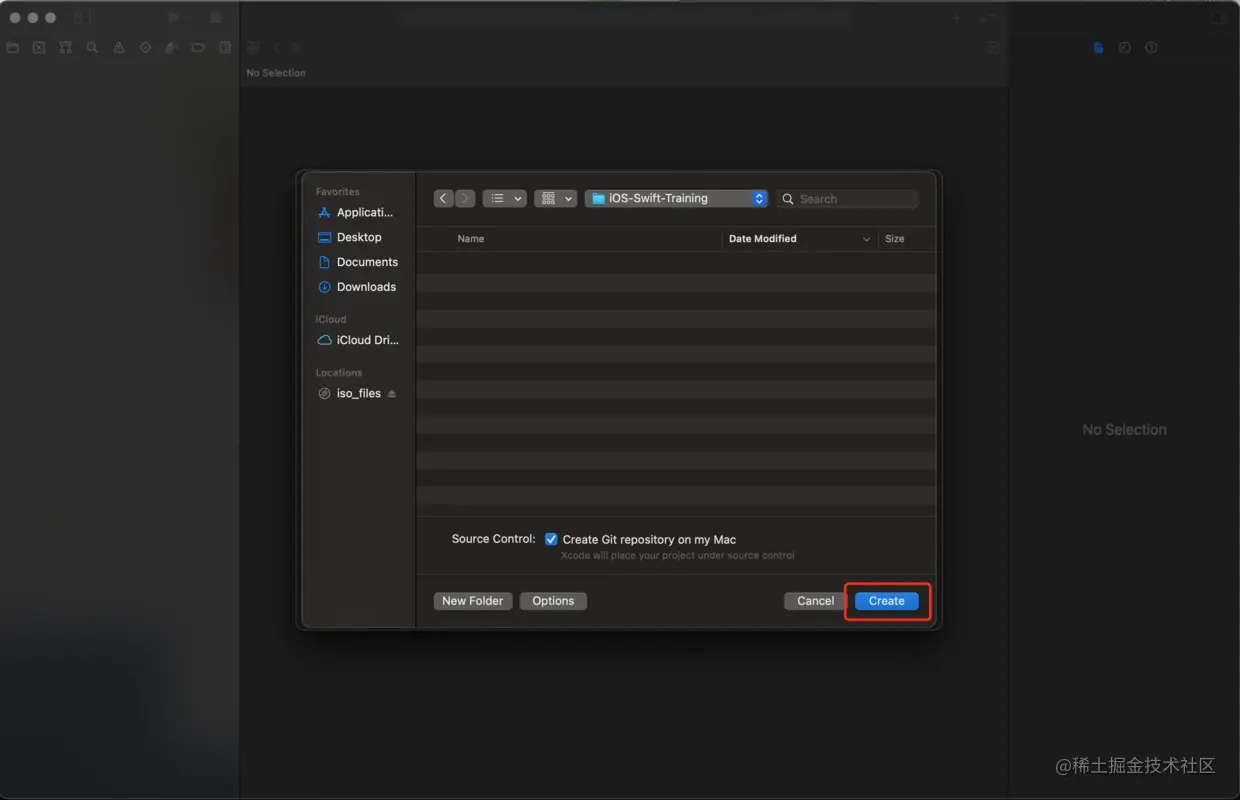1240x800 pixels.
Task: Open the Test navigator diamond icon
Action: 145,47
